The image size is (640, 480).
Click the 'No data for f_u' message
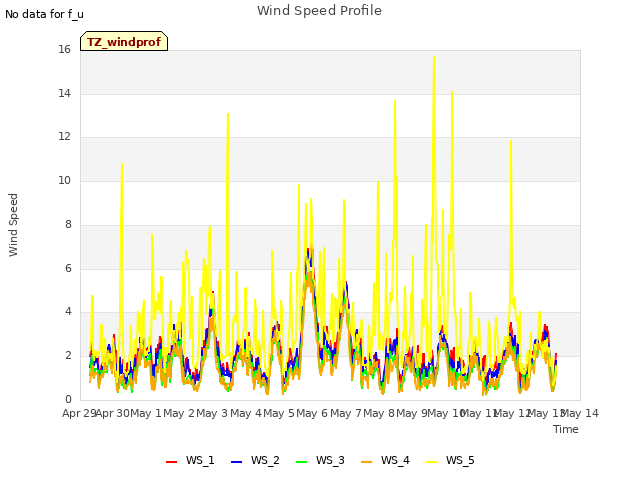[x=44, y=14]
